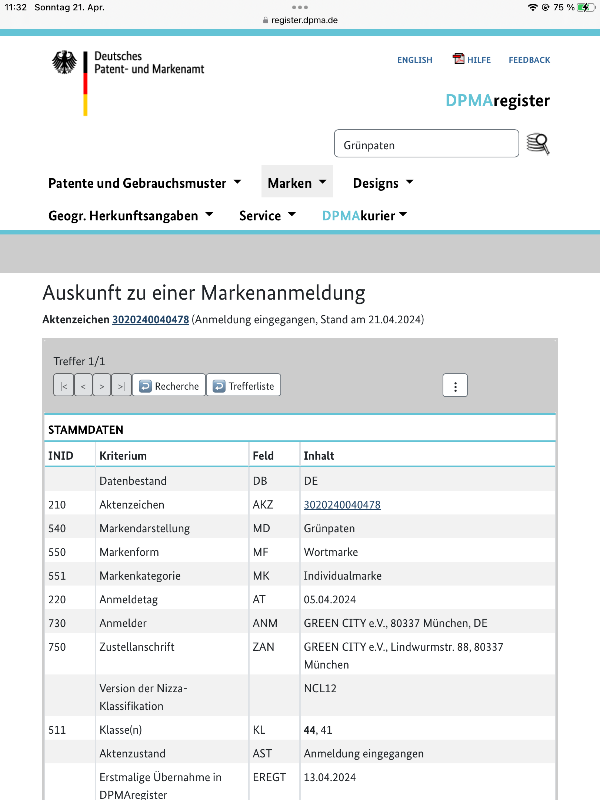Click the 'INID' column header
This screenshot has height=800, width=600.
[61, 456]
